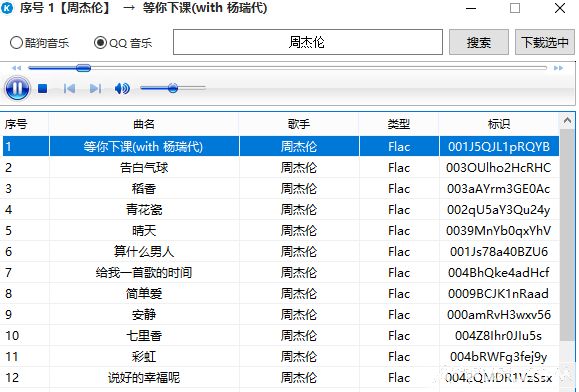This screenshot has width=579, height=392.
Task: Click the scrollbar up arrow
Action: click(x=568, y=120)
